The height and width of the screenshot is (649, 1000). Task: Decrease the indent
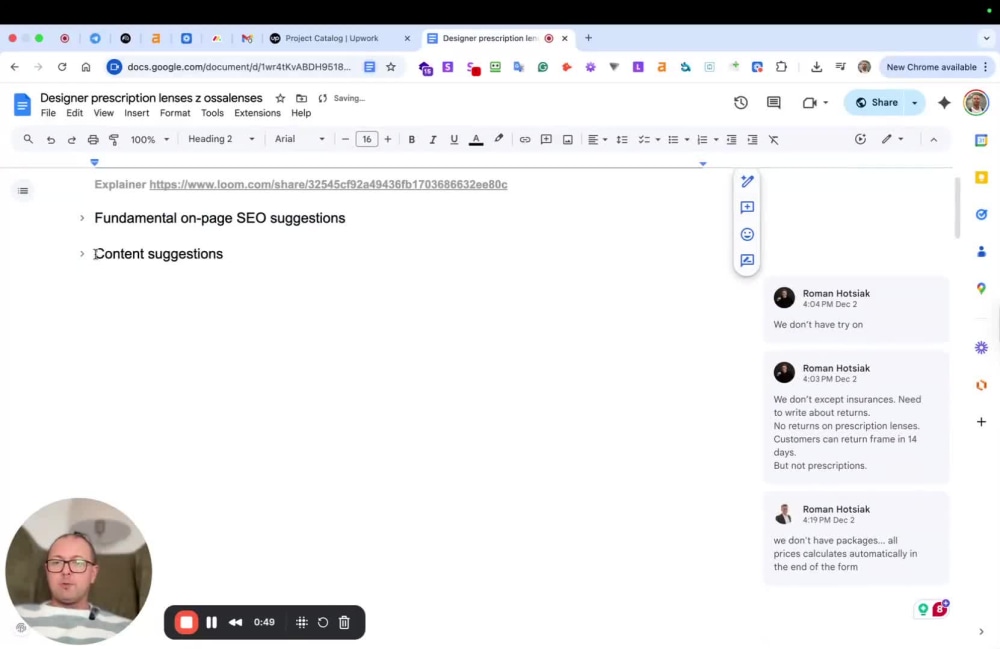tap(732, 140)
